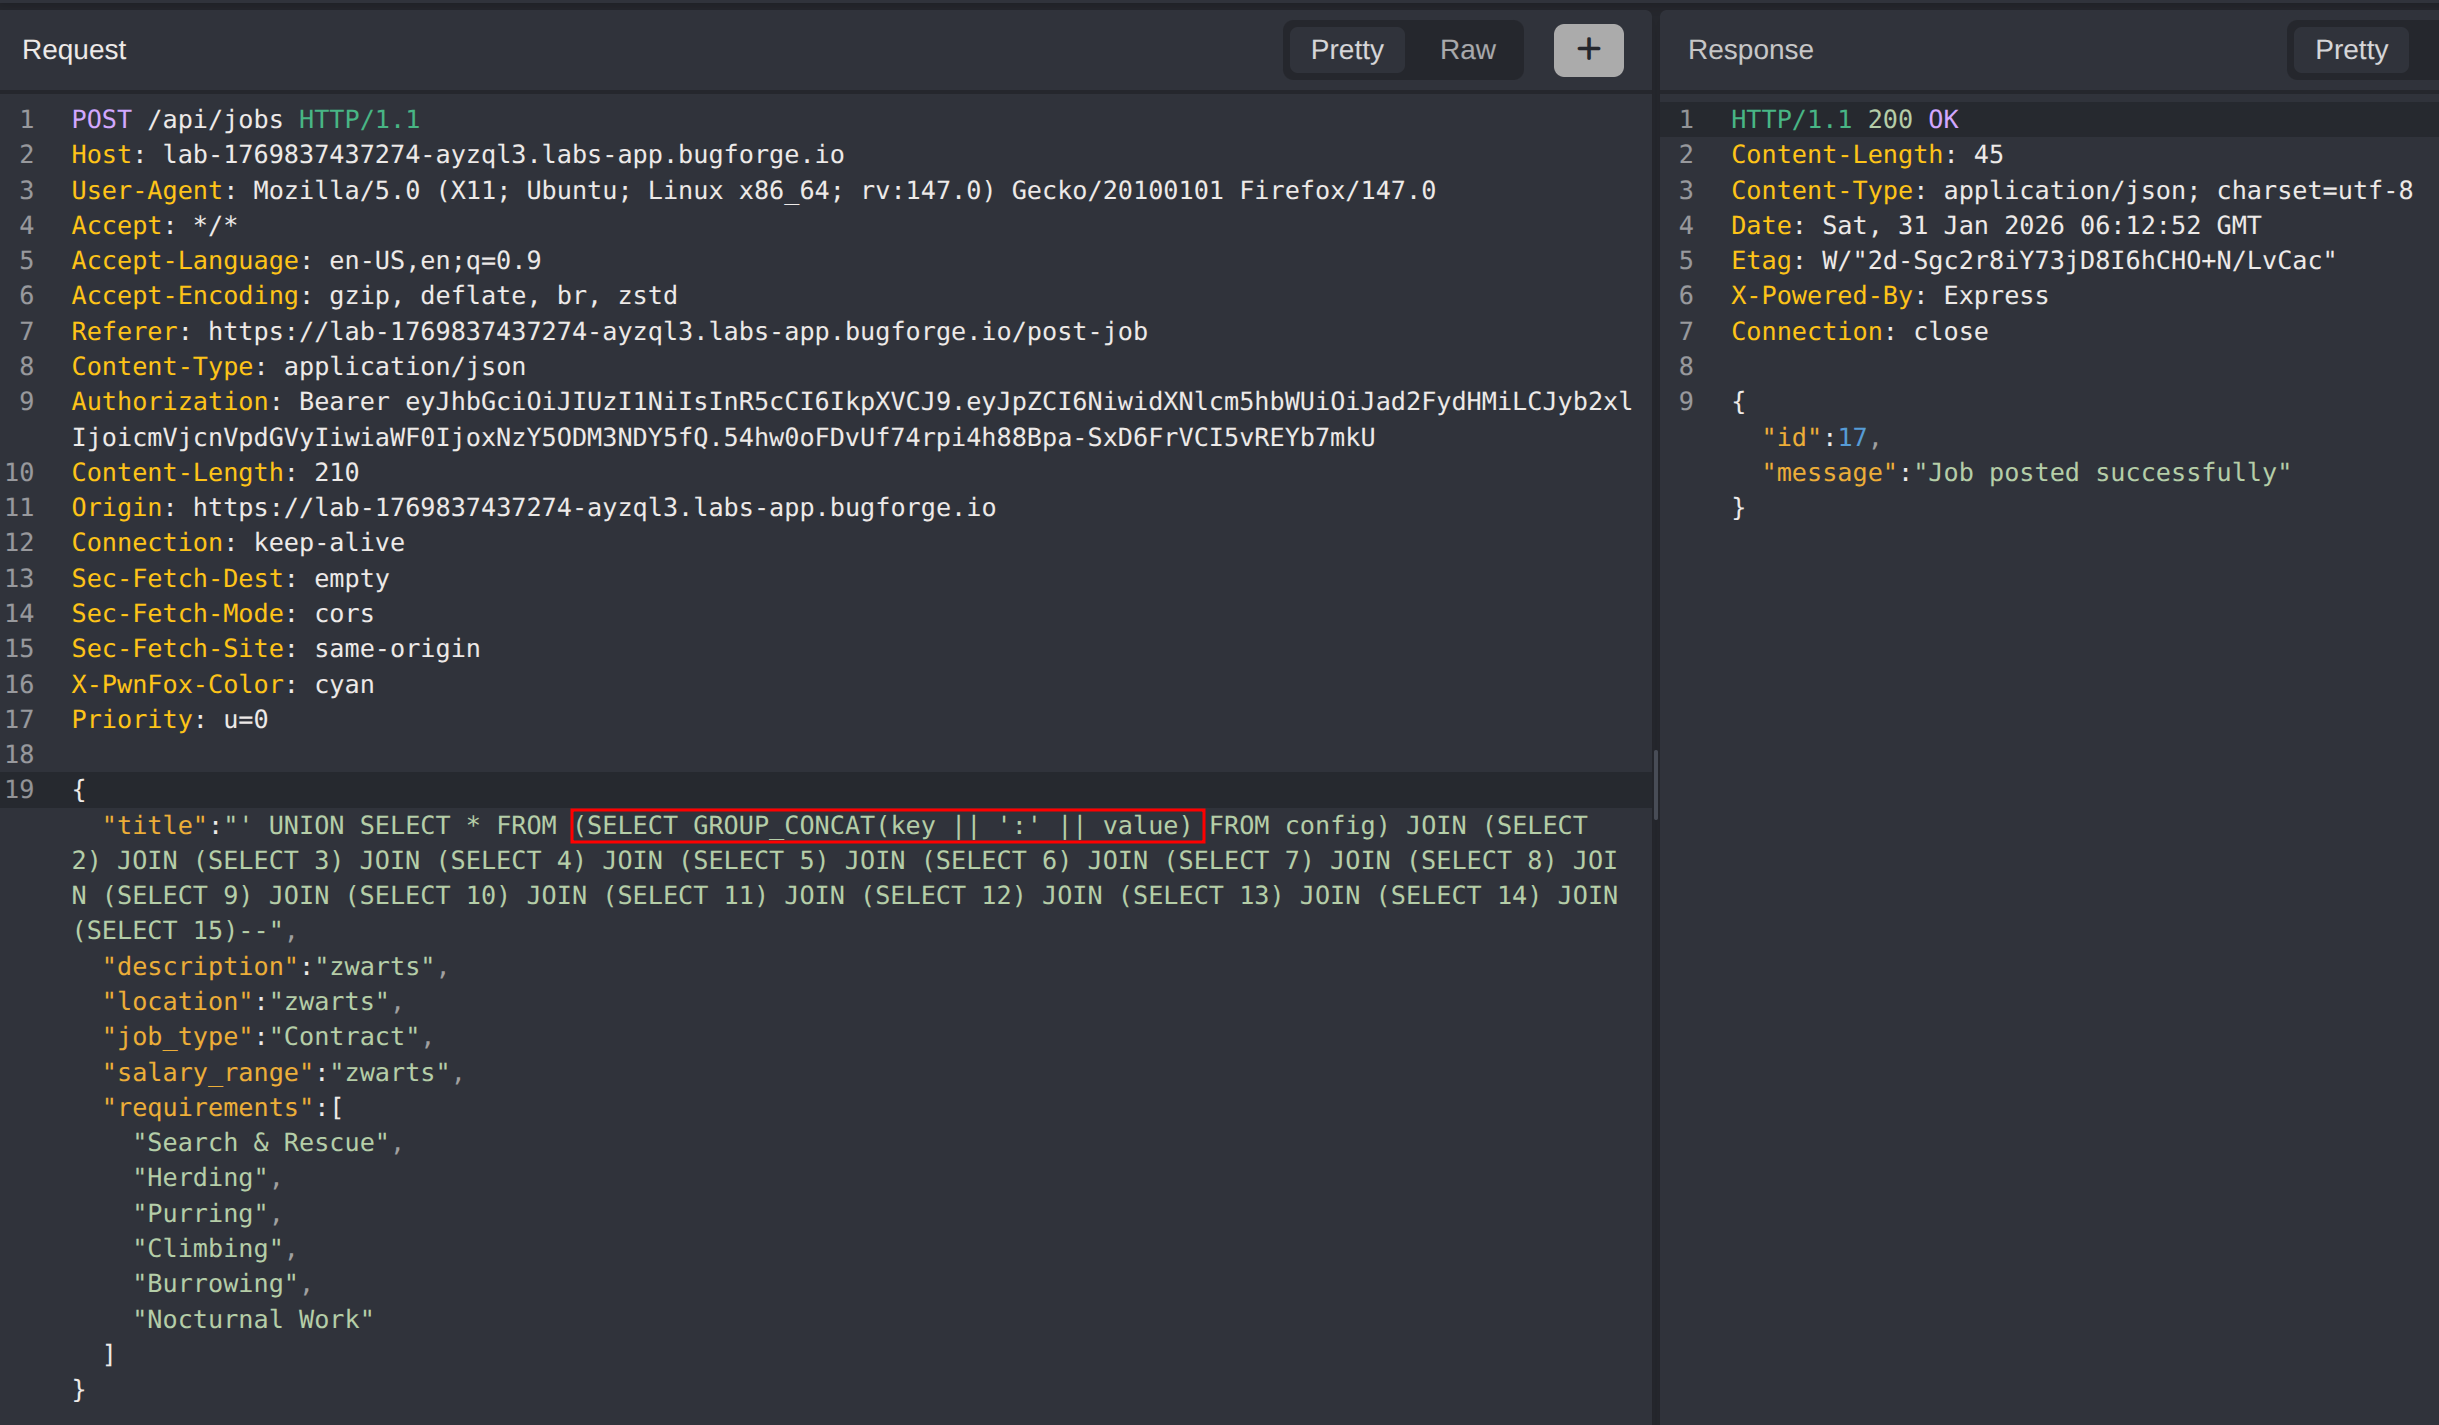Click the "requirements" array opening bracket
This screenshot has width=2439, height=1425.
point(337,1108)
